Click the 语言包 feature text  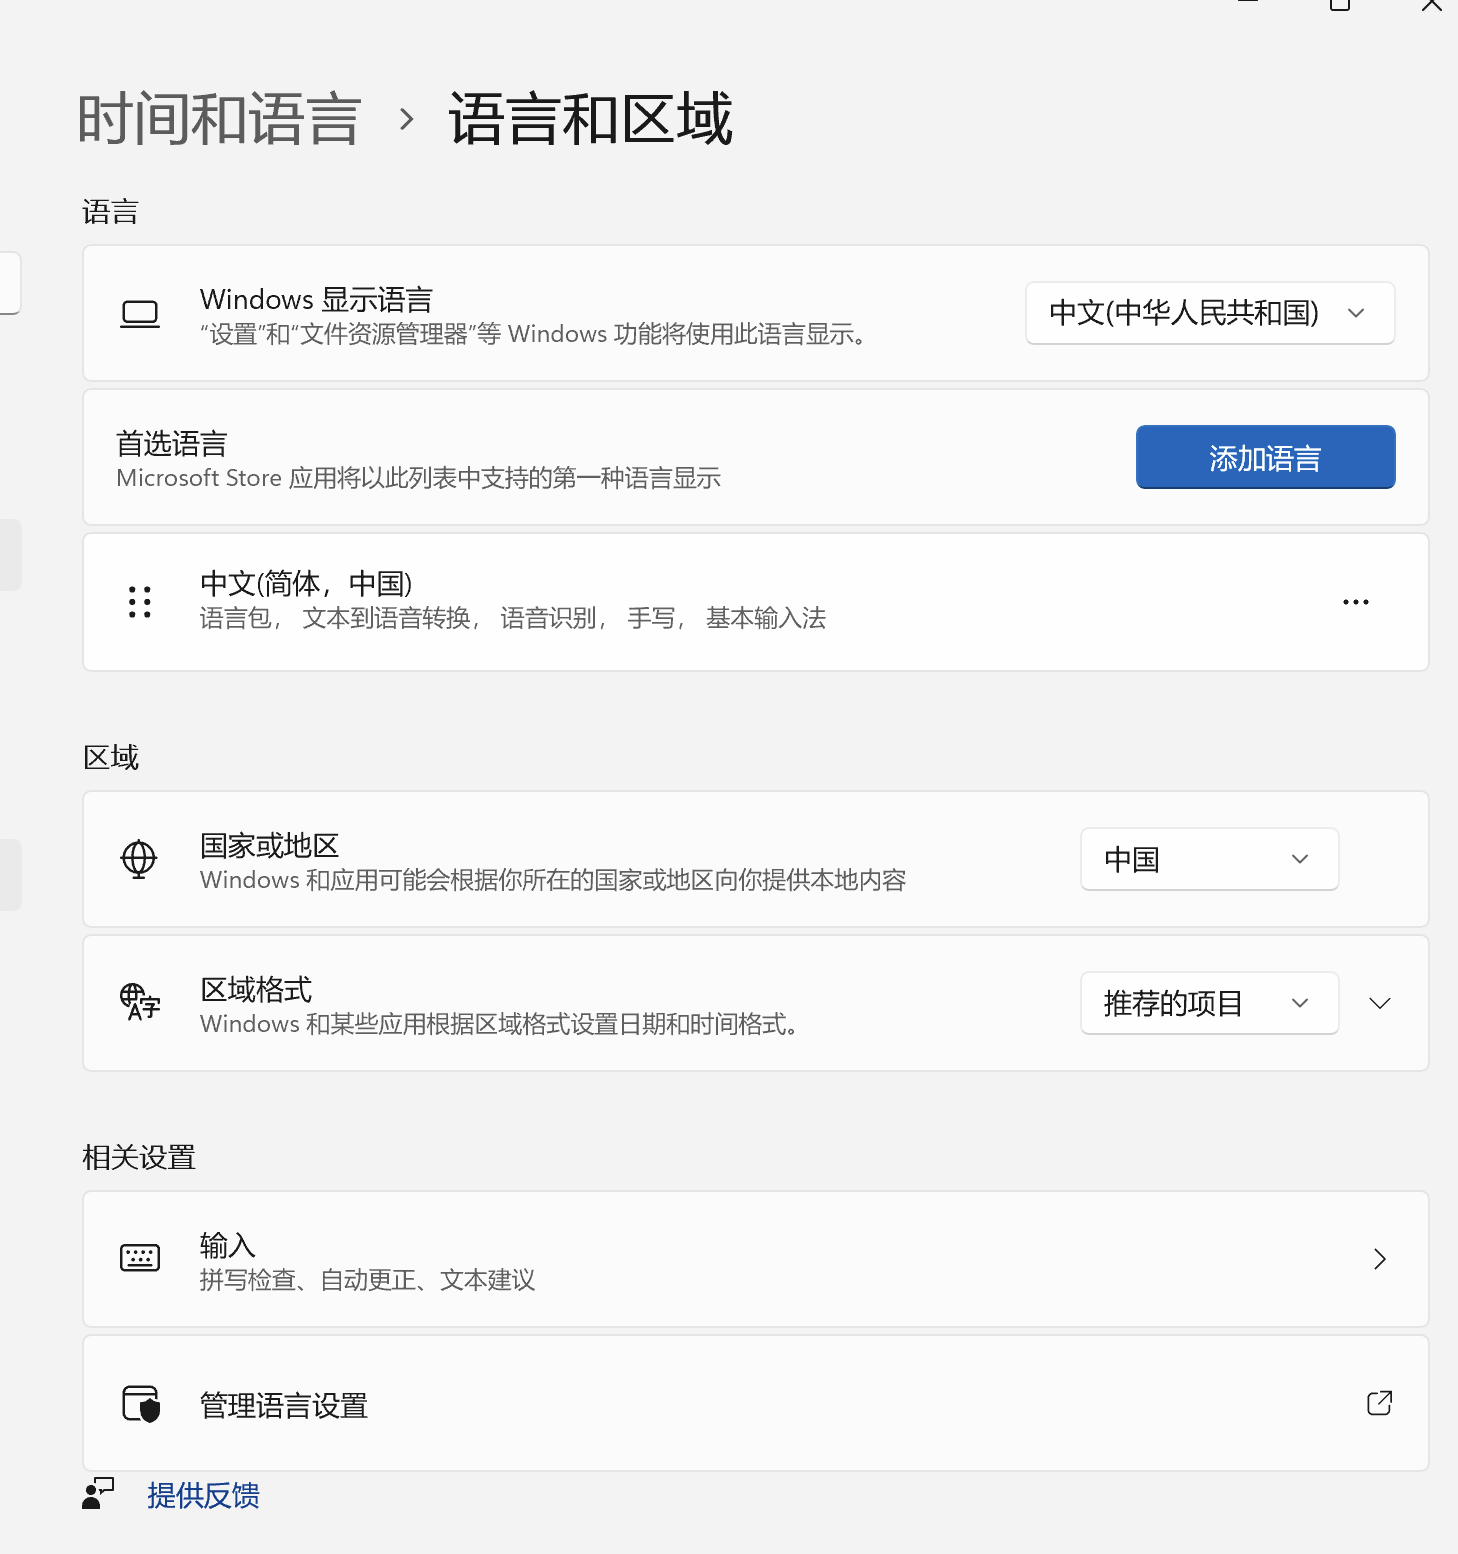coord(236,618)
